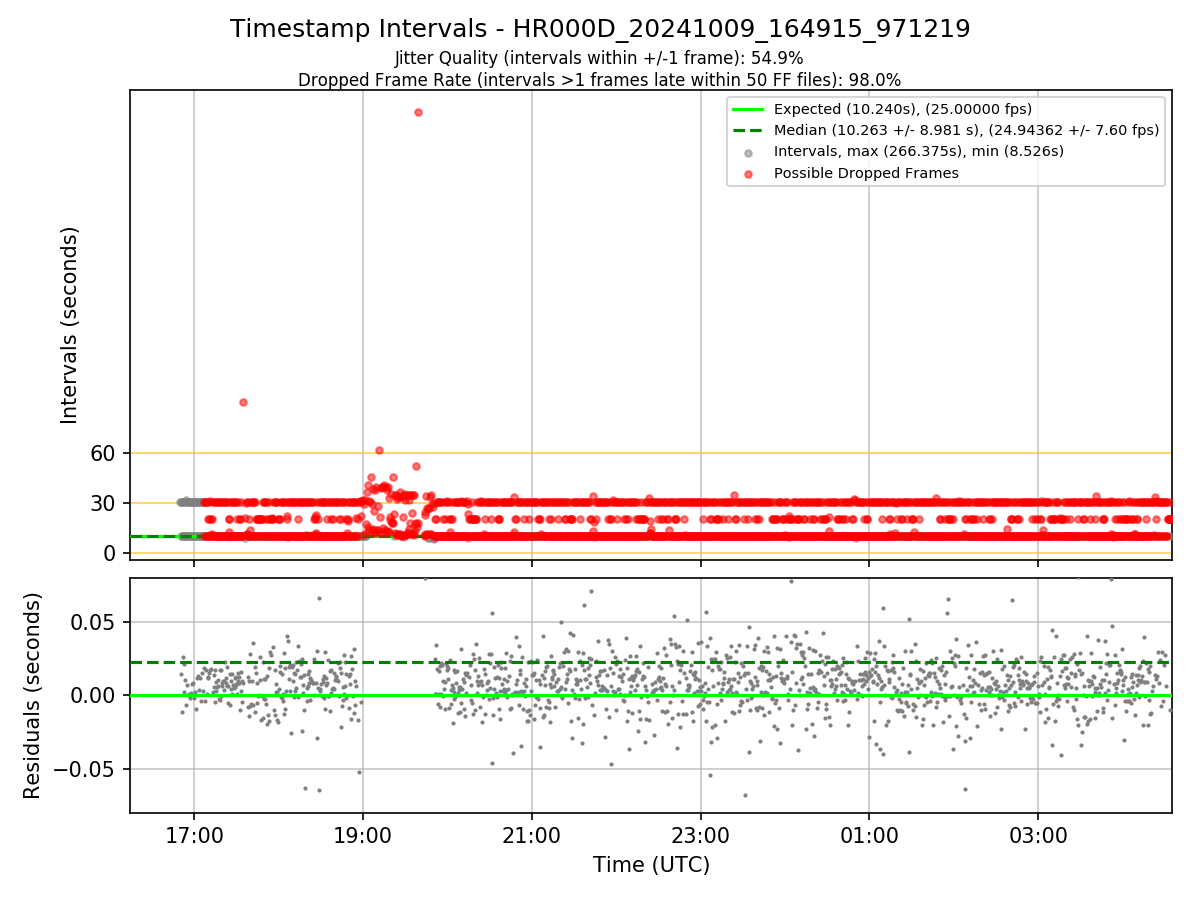Click the red point just above 60 seconds near 19:10

click(379, 450)
